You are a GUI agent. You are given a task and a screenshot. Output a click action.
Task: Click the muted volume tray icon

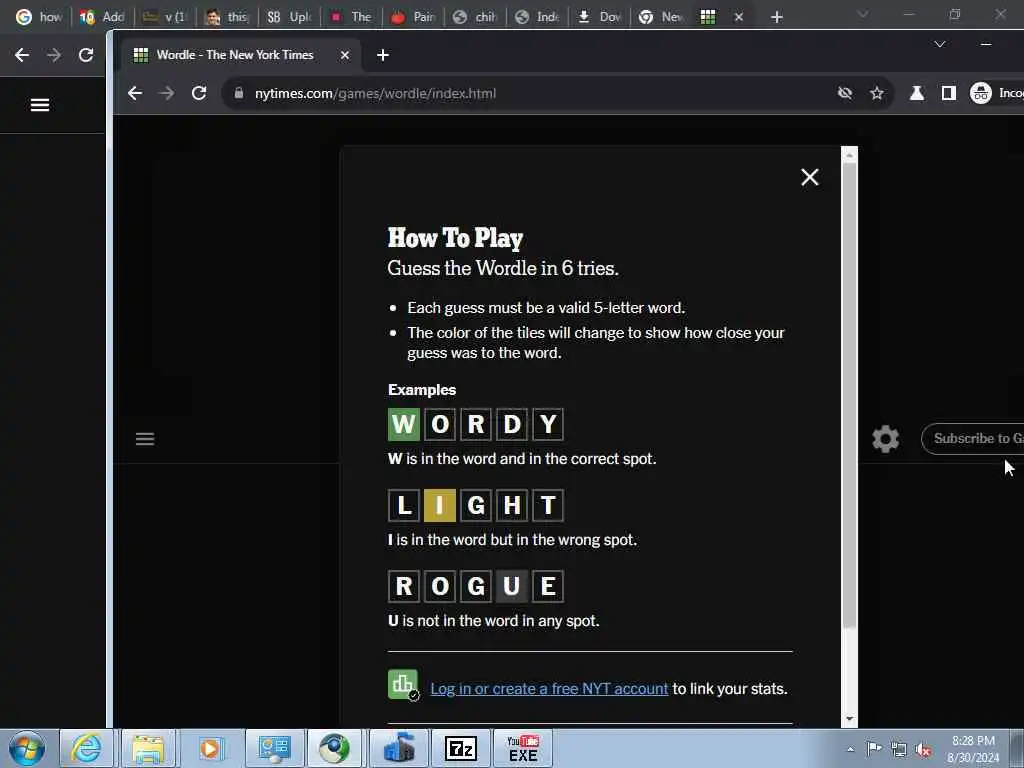tap(923, 749)
